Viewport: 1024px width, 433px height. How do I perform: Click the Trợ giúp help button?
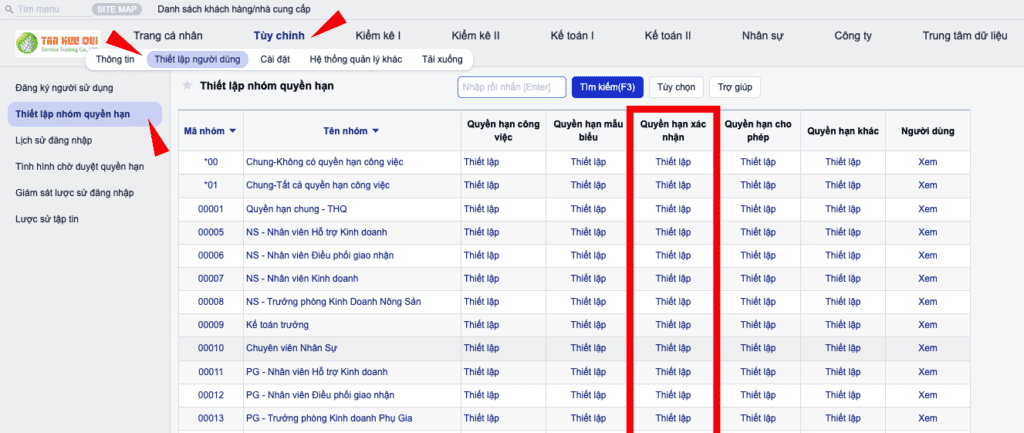(x=733, y=87)
